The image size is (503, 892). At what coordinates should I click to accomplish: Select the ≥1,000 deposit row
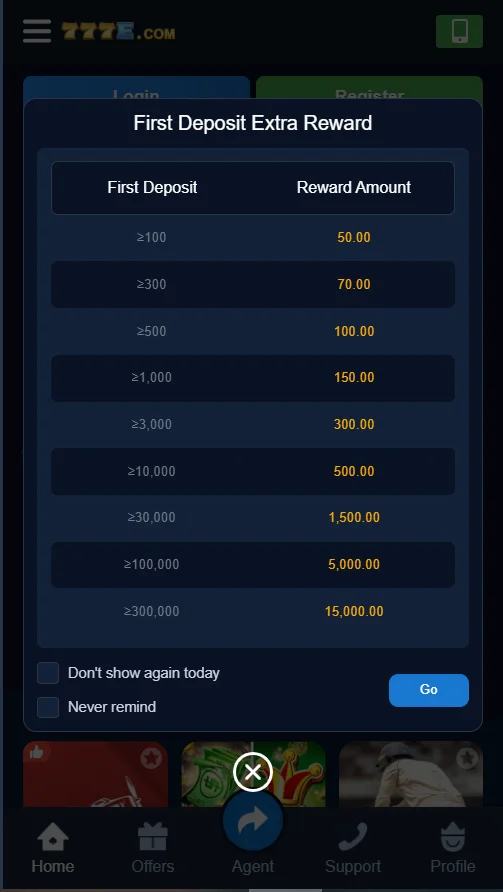click(253, 378)
